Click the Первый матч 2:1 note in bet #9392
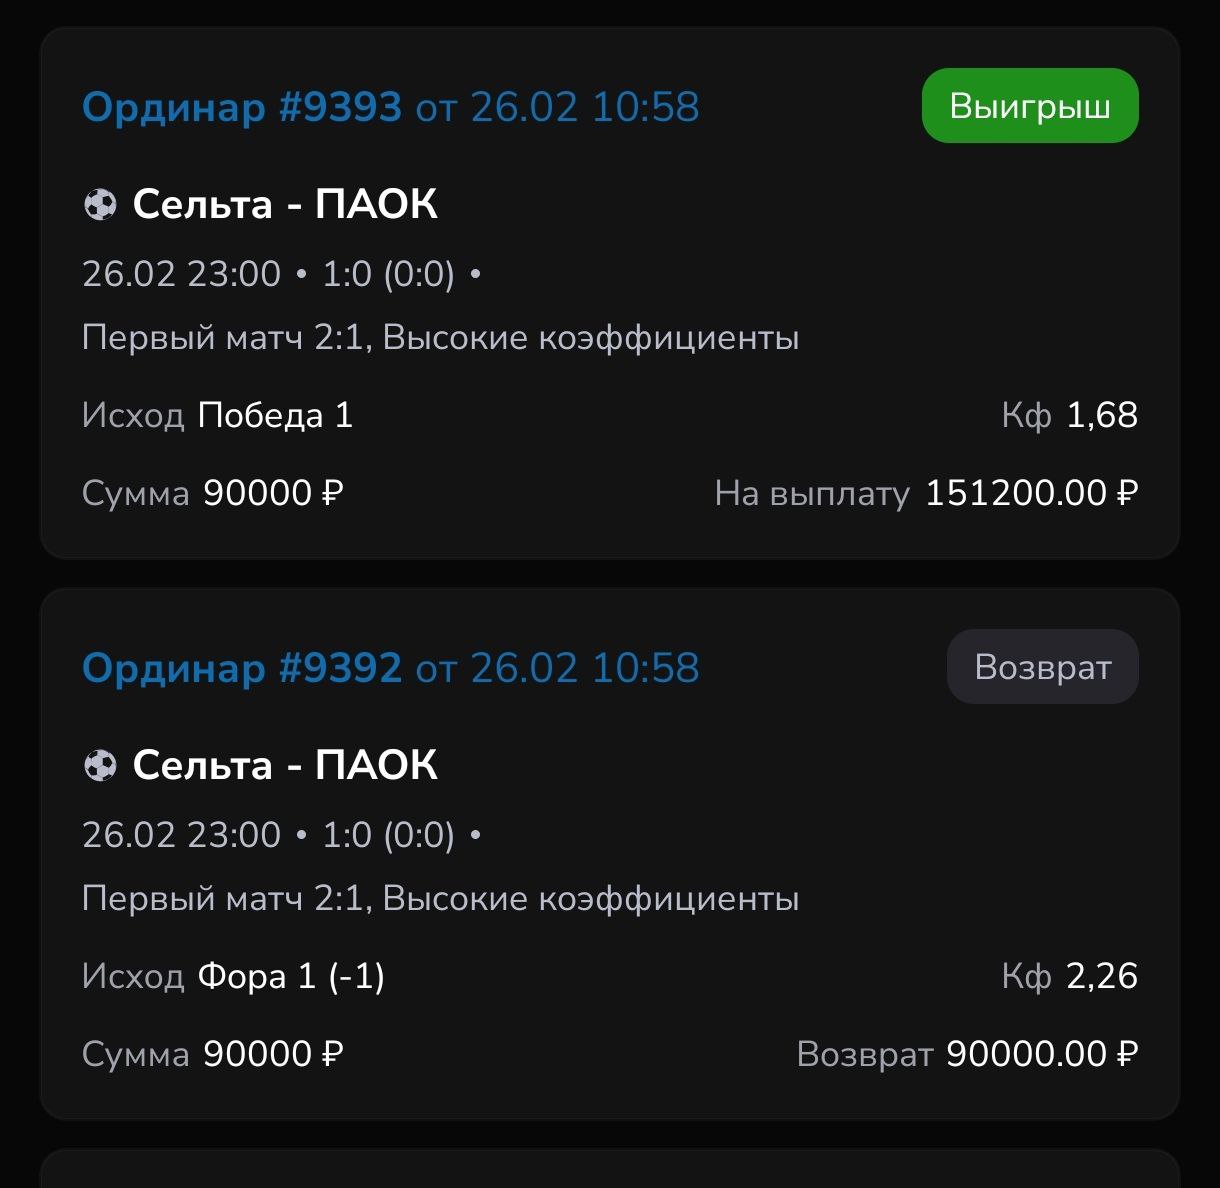 pyautogui.click(x=440, y=899)
